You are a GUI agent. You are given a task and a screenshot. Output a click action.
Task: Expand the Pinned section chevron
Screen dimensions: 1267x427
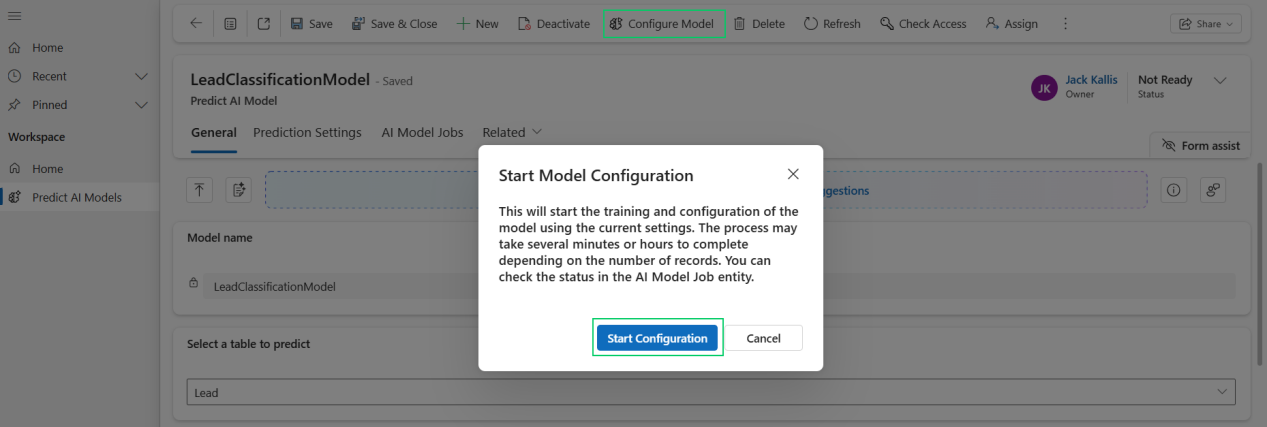(x=141, y=105)
